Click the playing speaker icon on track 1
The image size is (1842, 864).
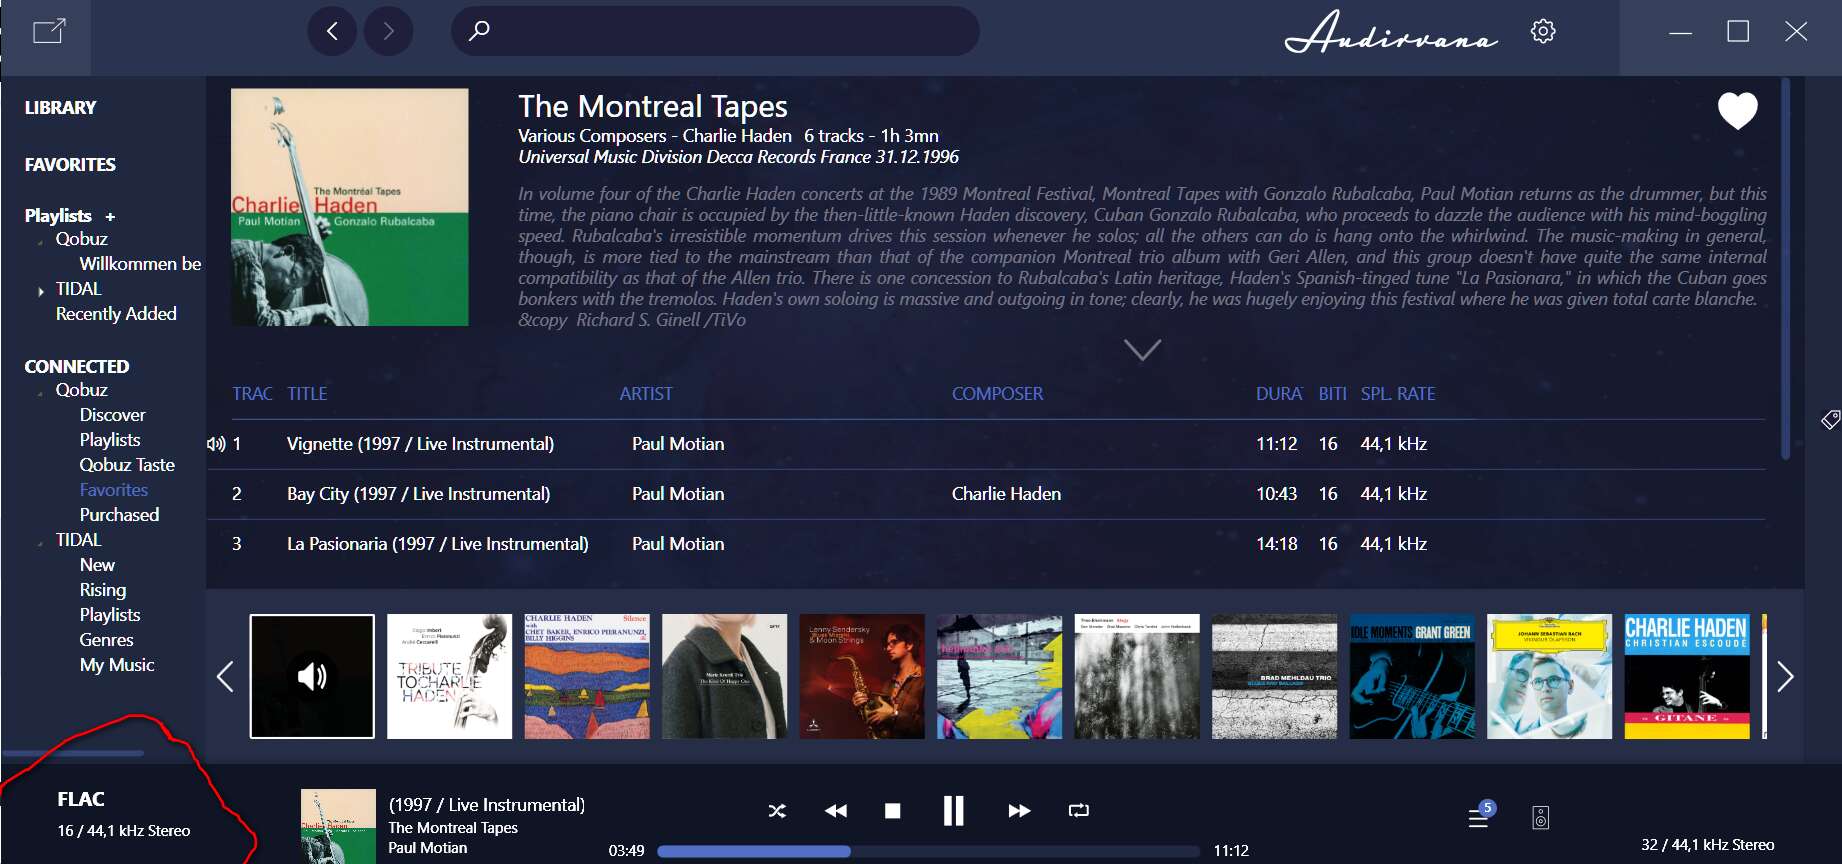click(x=215, y=444)
